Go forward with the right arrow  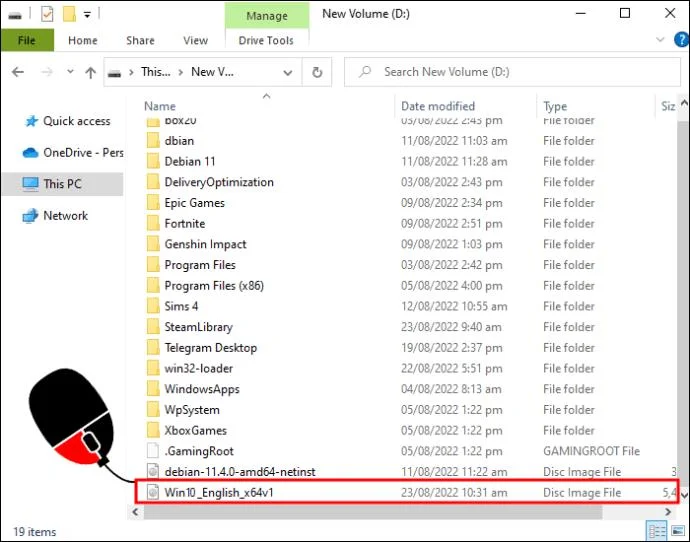point(47,72)
